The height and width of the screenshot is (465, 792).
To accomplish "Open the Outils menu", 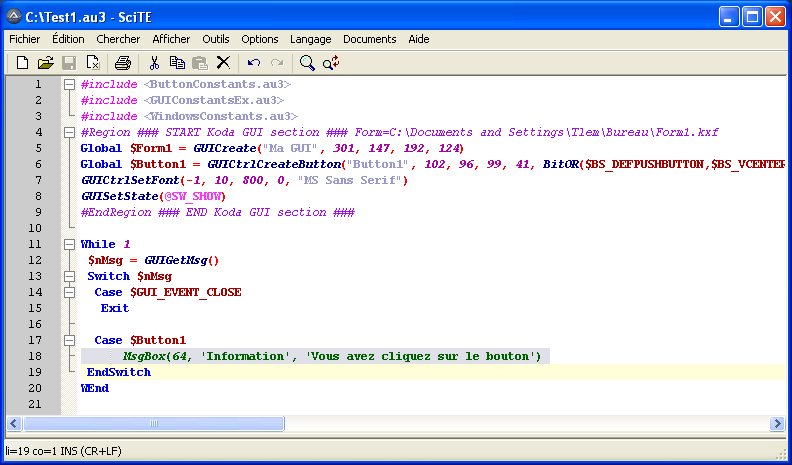I will click(x=216, y=39).
